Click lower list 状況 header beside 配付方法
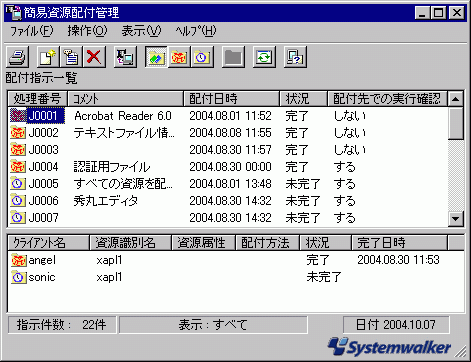The width and height of the screenshot is (471, 362). pos(326,243)
